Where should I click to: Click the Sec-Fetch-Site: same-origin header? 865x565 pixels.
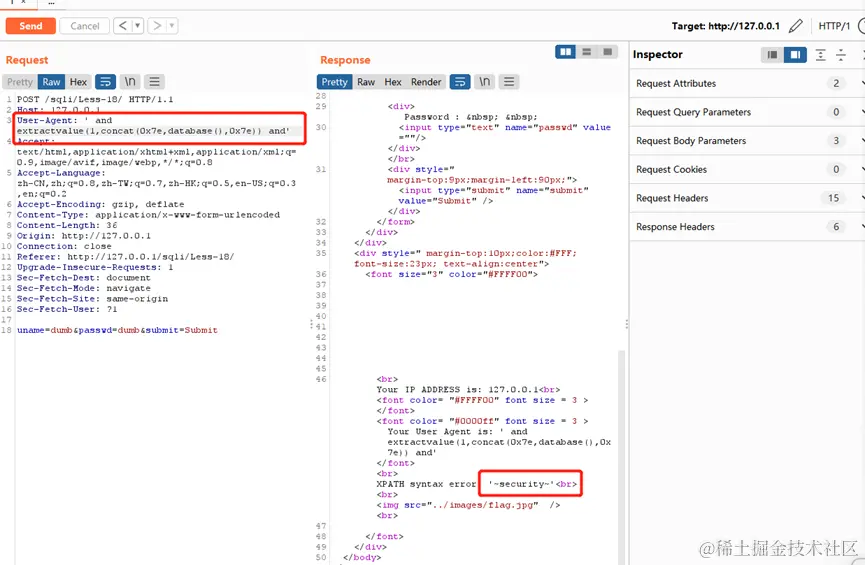pos(92,299)
